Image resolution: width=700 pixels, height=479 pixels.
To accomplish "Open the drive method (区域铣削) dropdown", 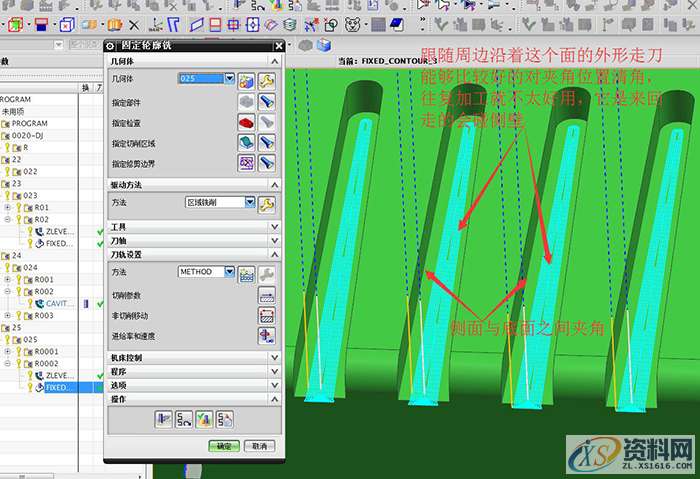I will point(251,203).
